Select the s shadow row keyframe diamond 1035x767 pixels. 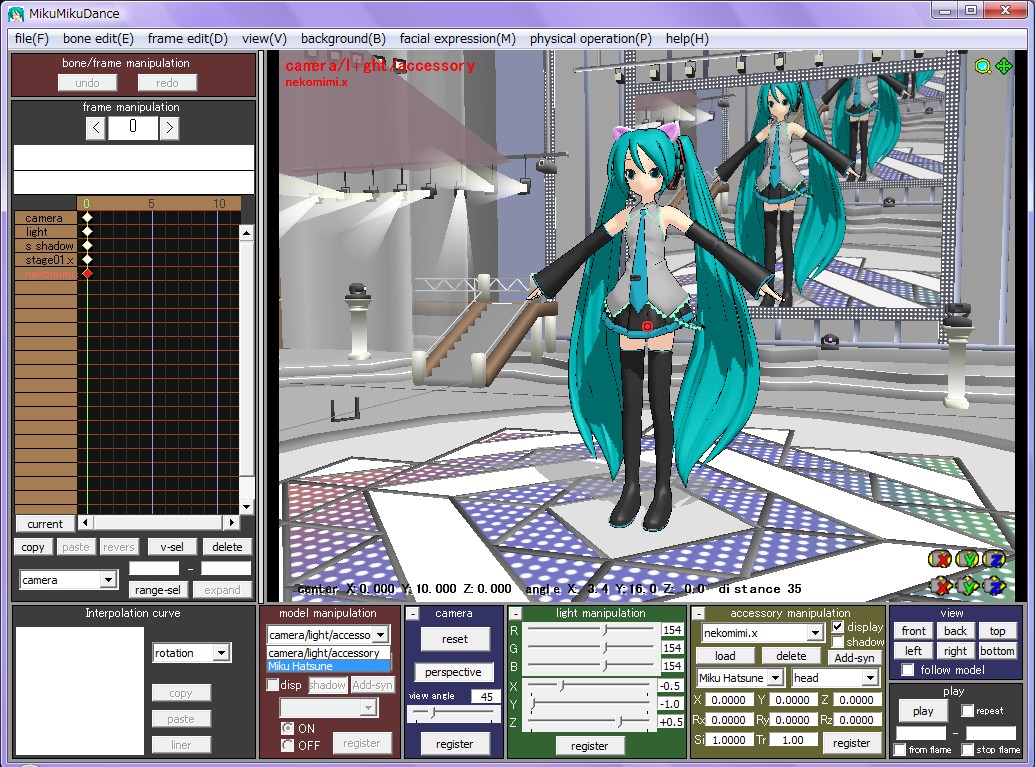click(87, 246)
